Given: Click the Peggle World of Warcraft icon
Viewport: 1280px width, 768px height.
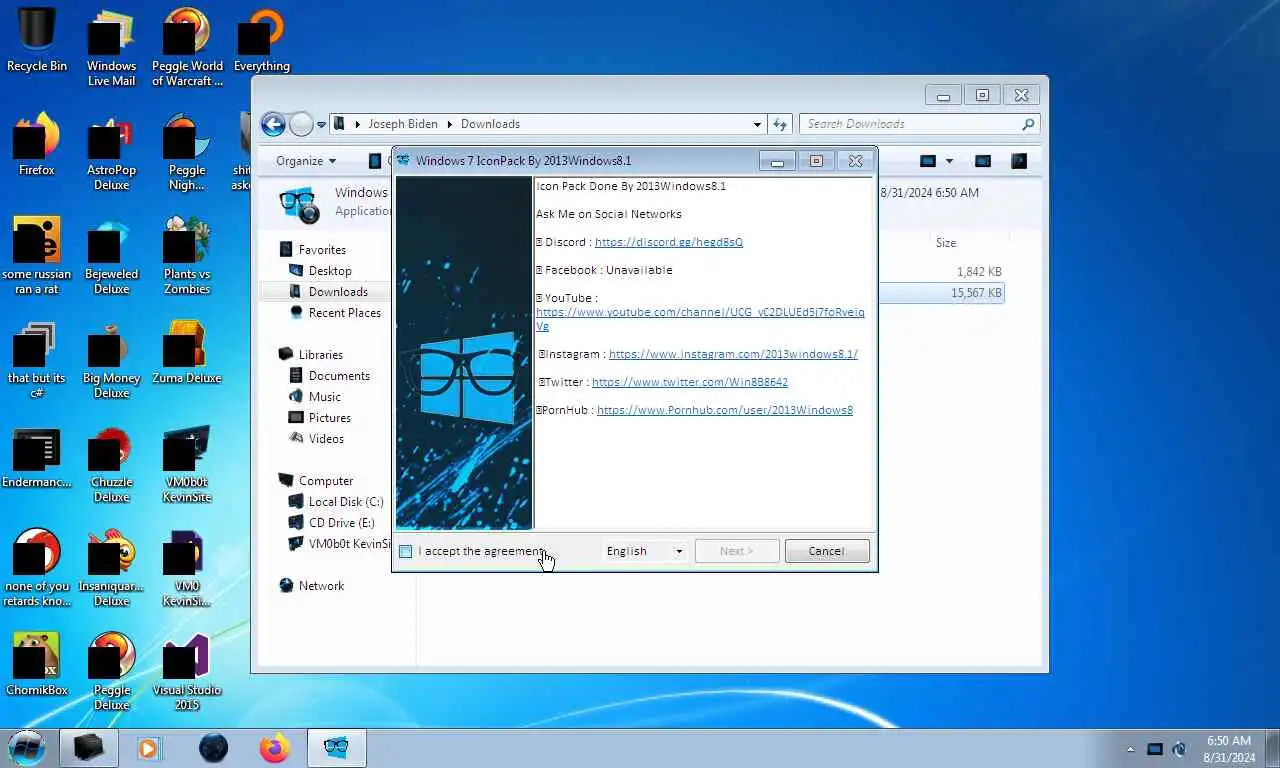Looking at the screenshot, I should click(187, 48).
